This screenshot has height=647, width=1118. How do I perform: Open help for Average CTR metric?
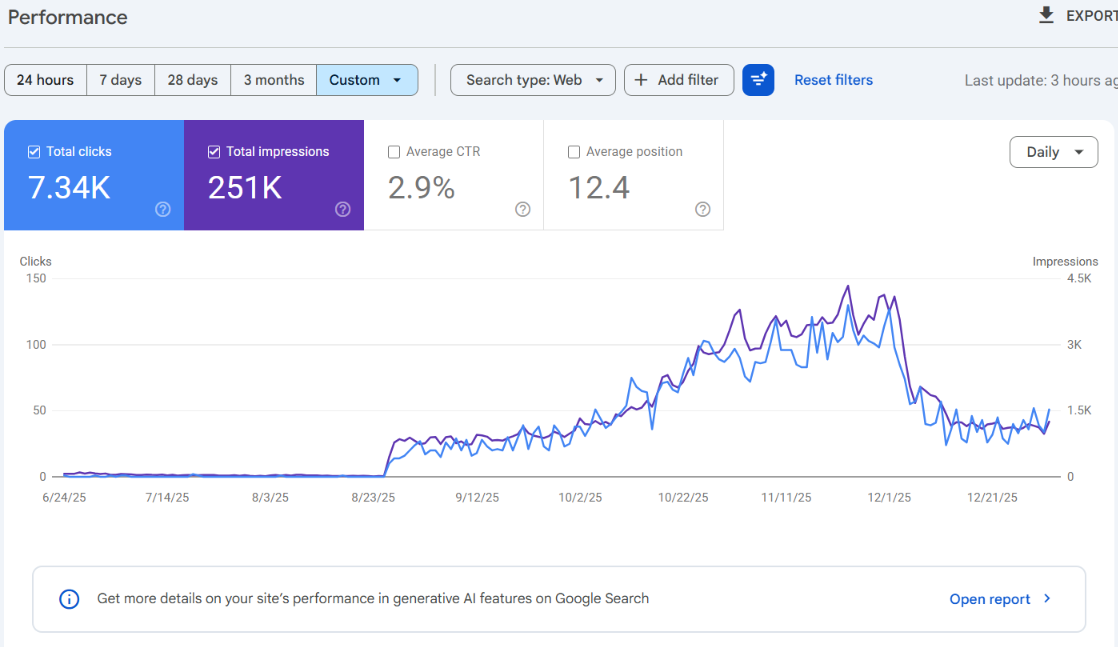[523, 209]
